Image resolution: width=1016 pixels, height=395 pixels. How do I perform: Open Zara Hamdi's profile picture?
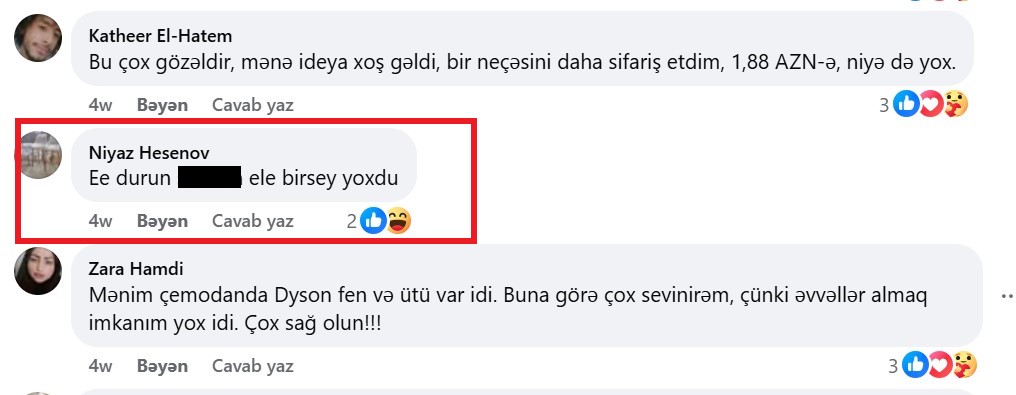coord(38,271)
